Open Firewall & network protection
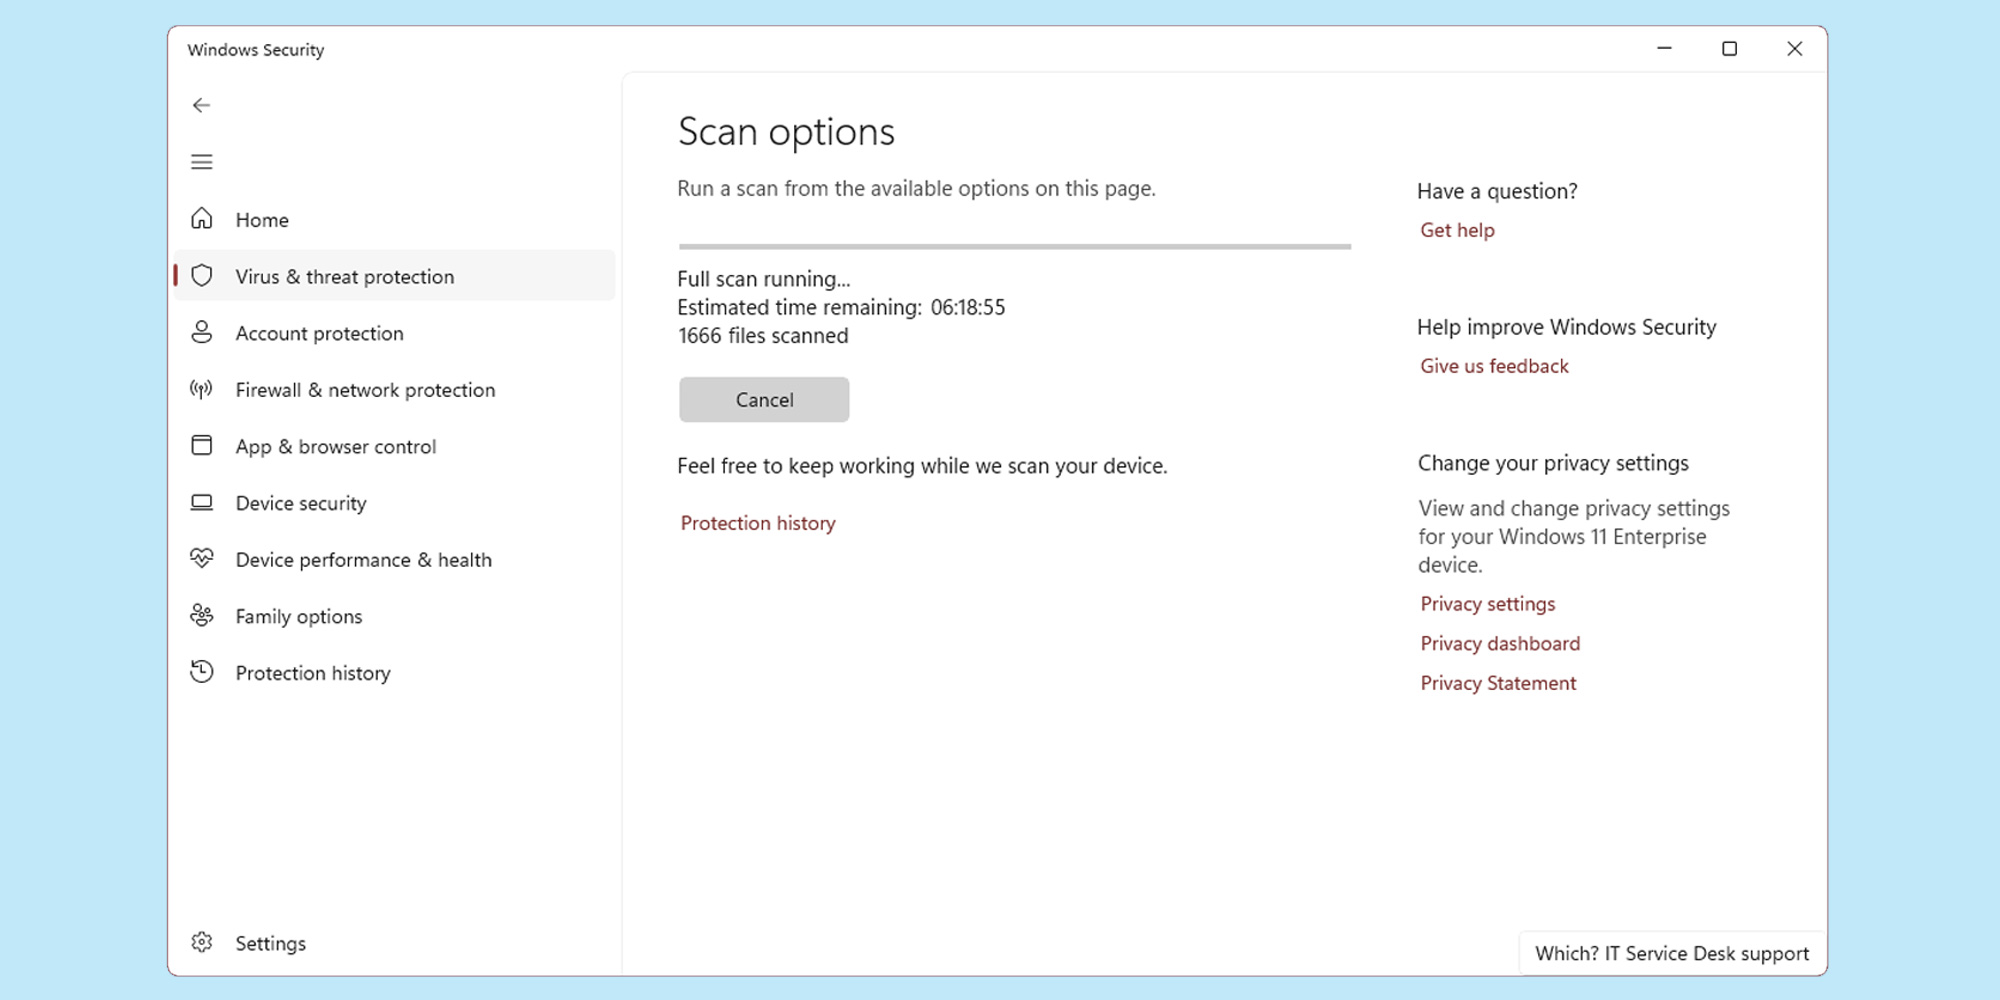The image size is (2000, 1000). (365, 390)
